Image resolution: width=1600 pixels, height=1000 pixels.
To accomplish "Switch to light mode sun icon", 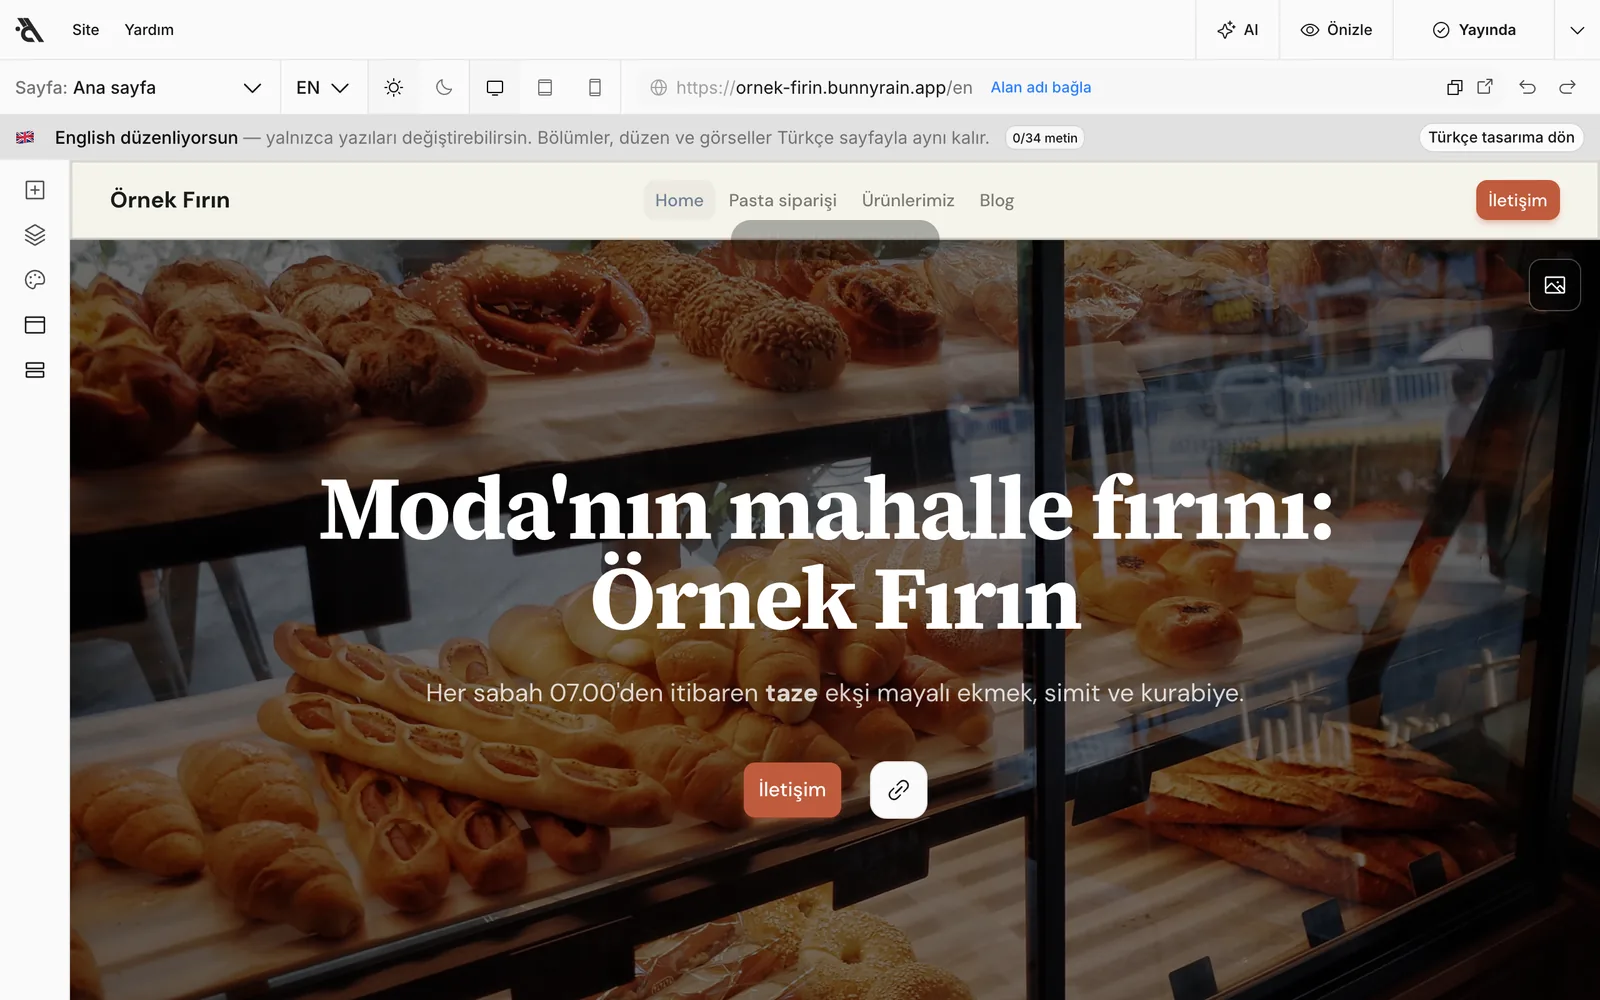I will (x=394, y=88).
